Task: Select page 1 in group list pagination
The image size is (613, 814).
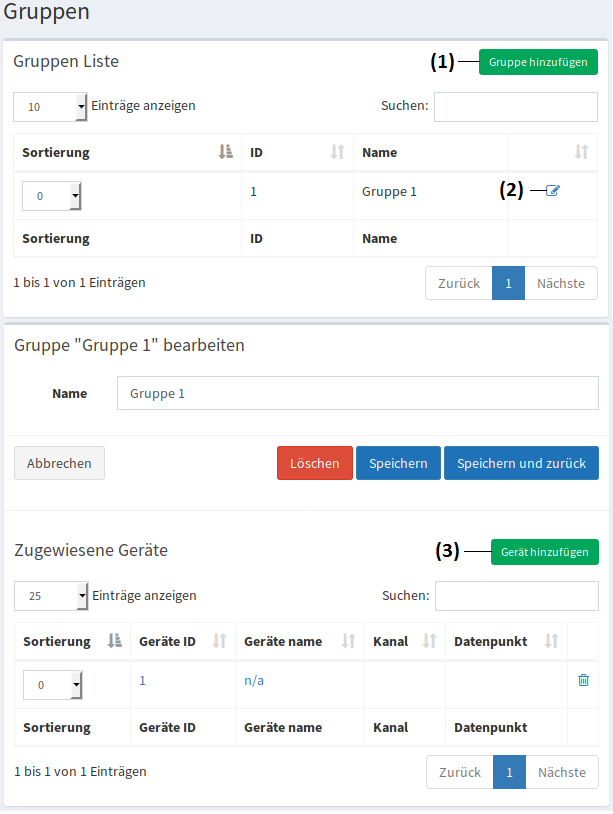Action: (508, 283)
